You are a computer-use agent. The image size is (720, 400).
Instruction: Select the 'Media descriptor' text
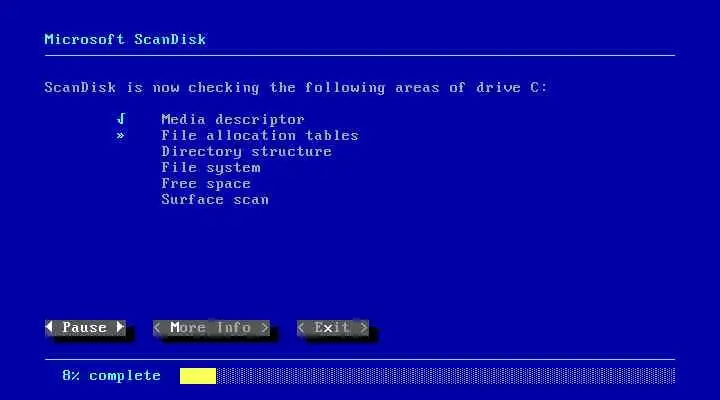point(233,119)
